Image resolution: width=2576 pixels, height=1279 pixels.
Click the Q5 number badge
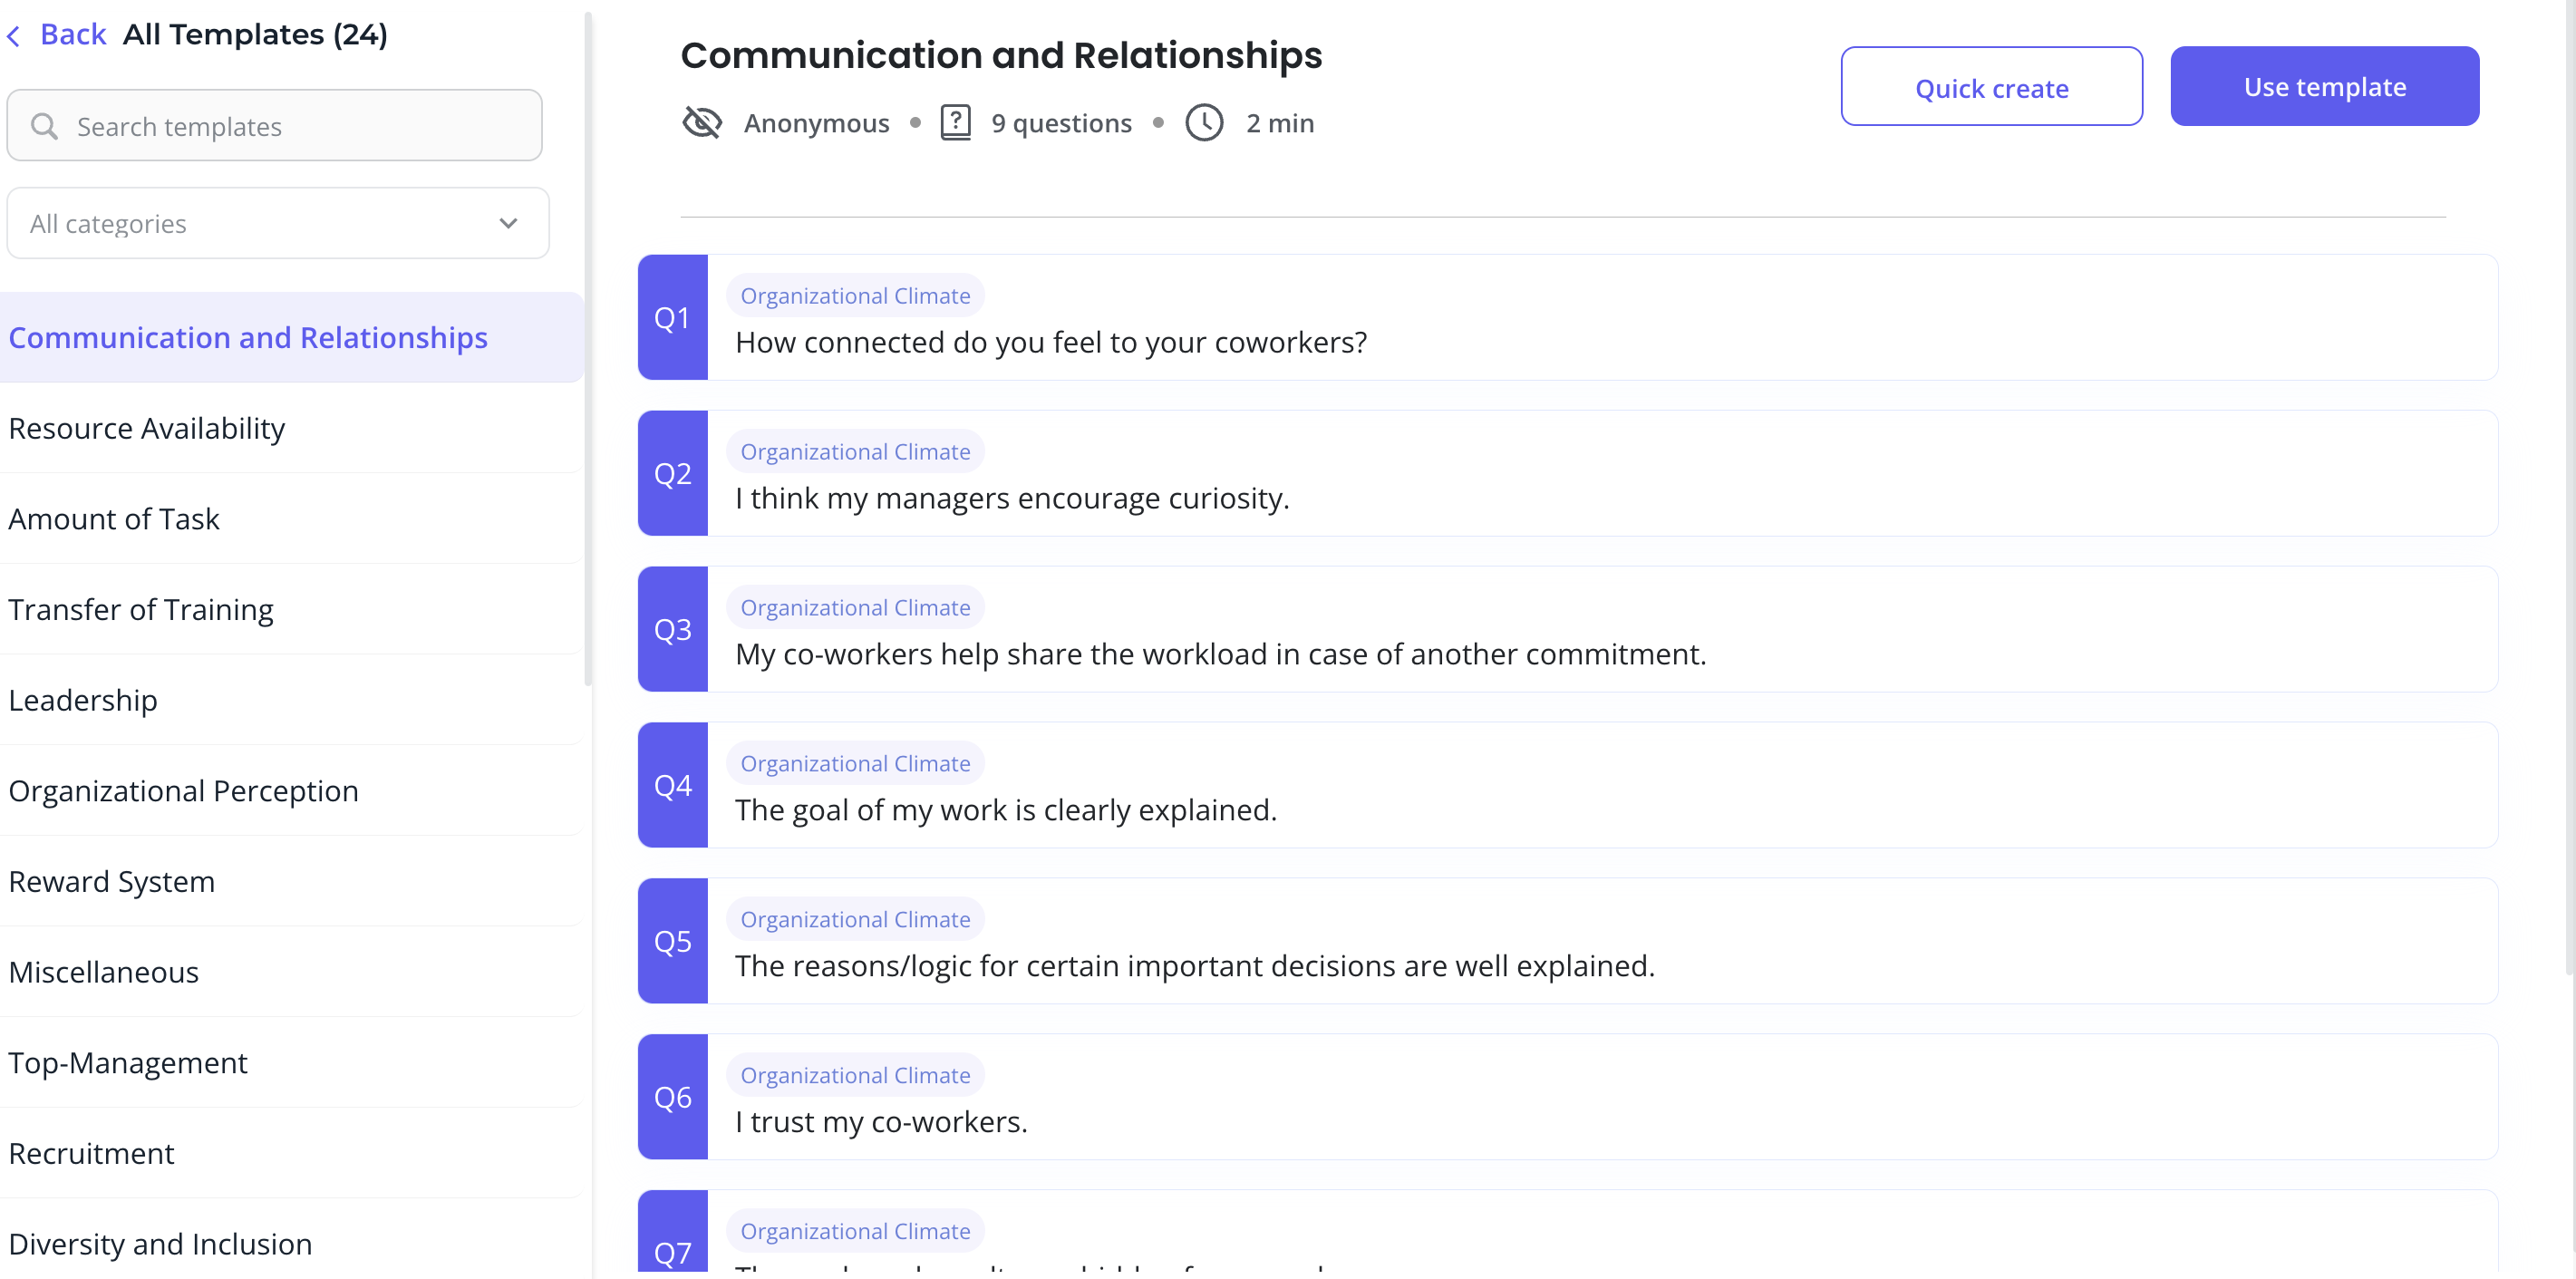[672, 942]
